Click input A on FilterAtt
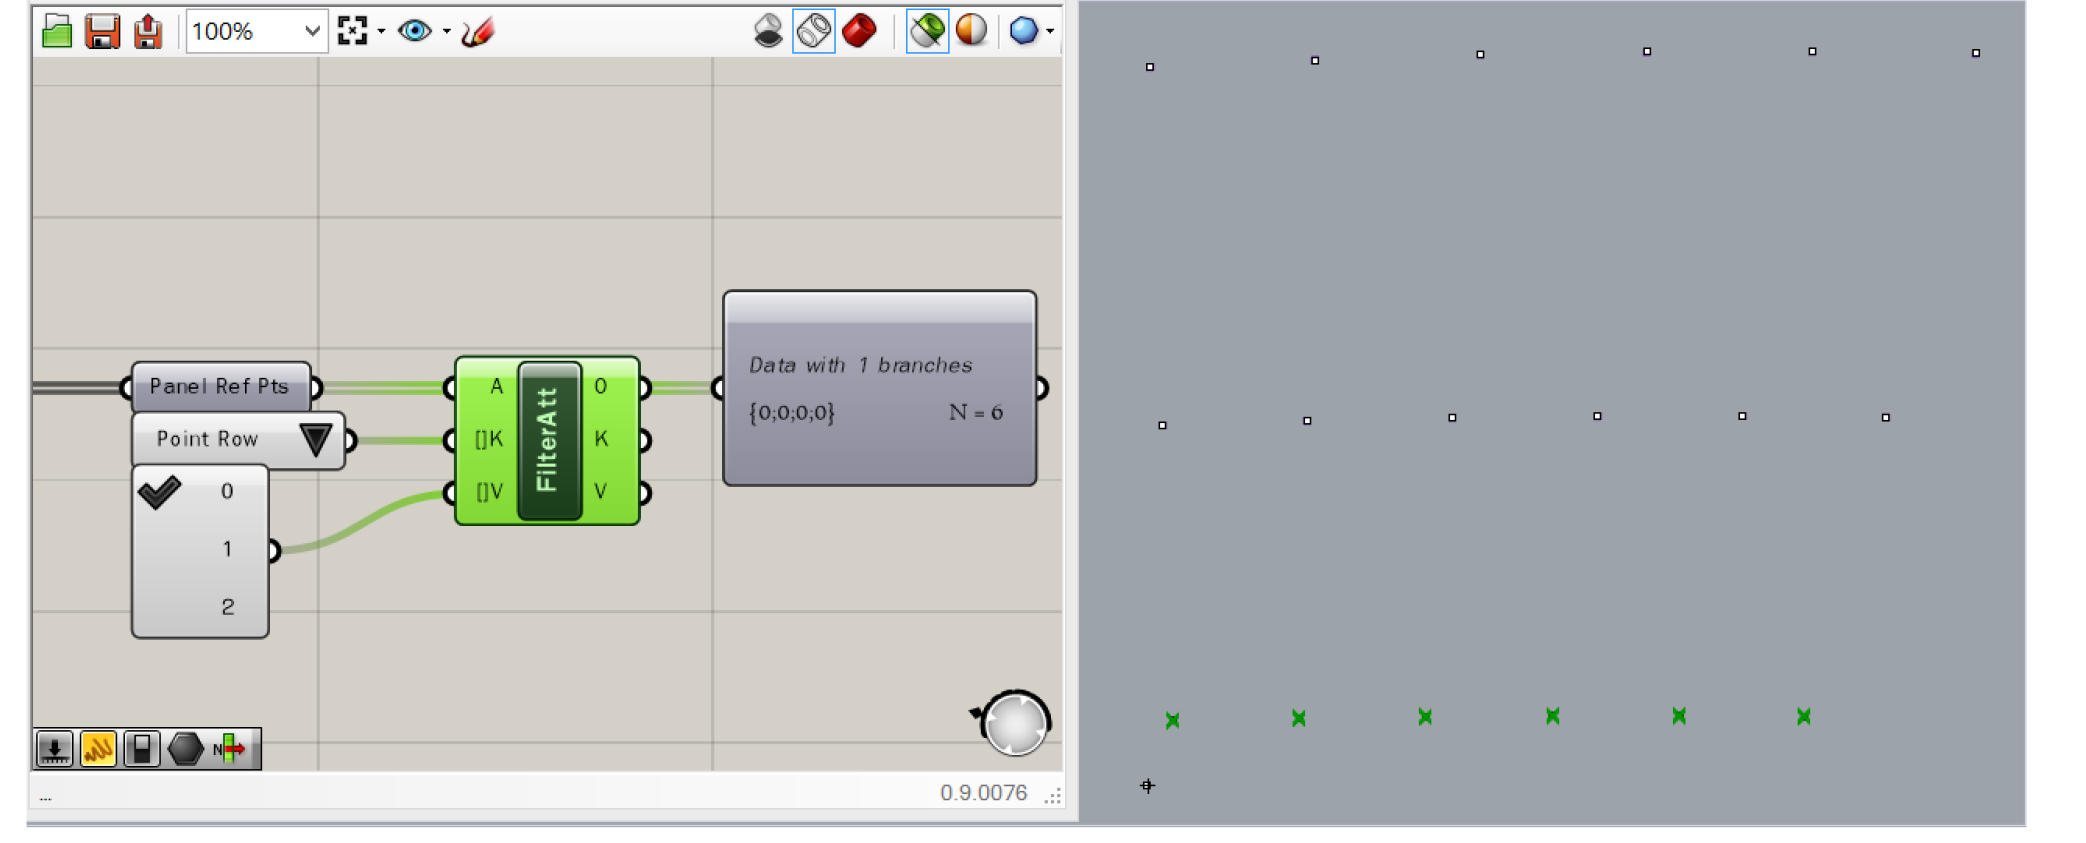Image resolution: width=2086 pixels, height=843 pixels. pyautogui.click(x=497, y=386)
